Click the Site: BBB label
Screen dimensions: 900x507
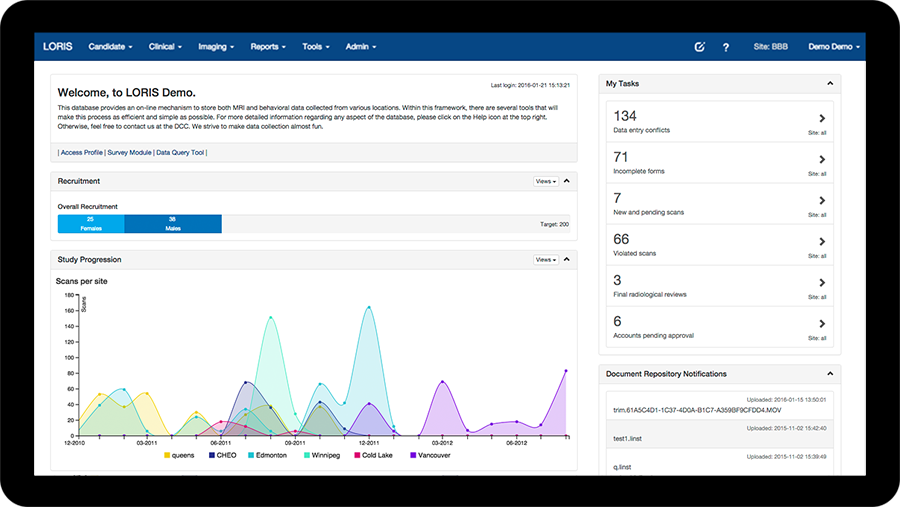[x=771, y=47]
